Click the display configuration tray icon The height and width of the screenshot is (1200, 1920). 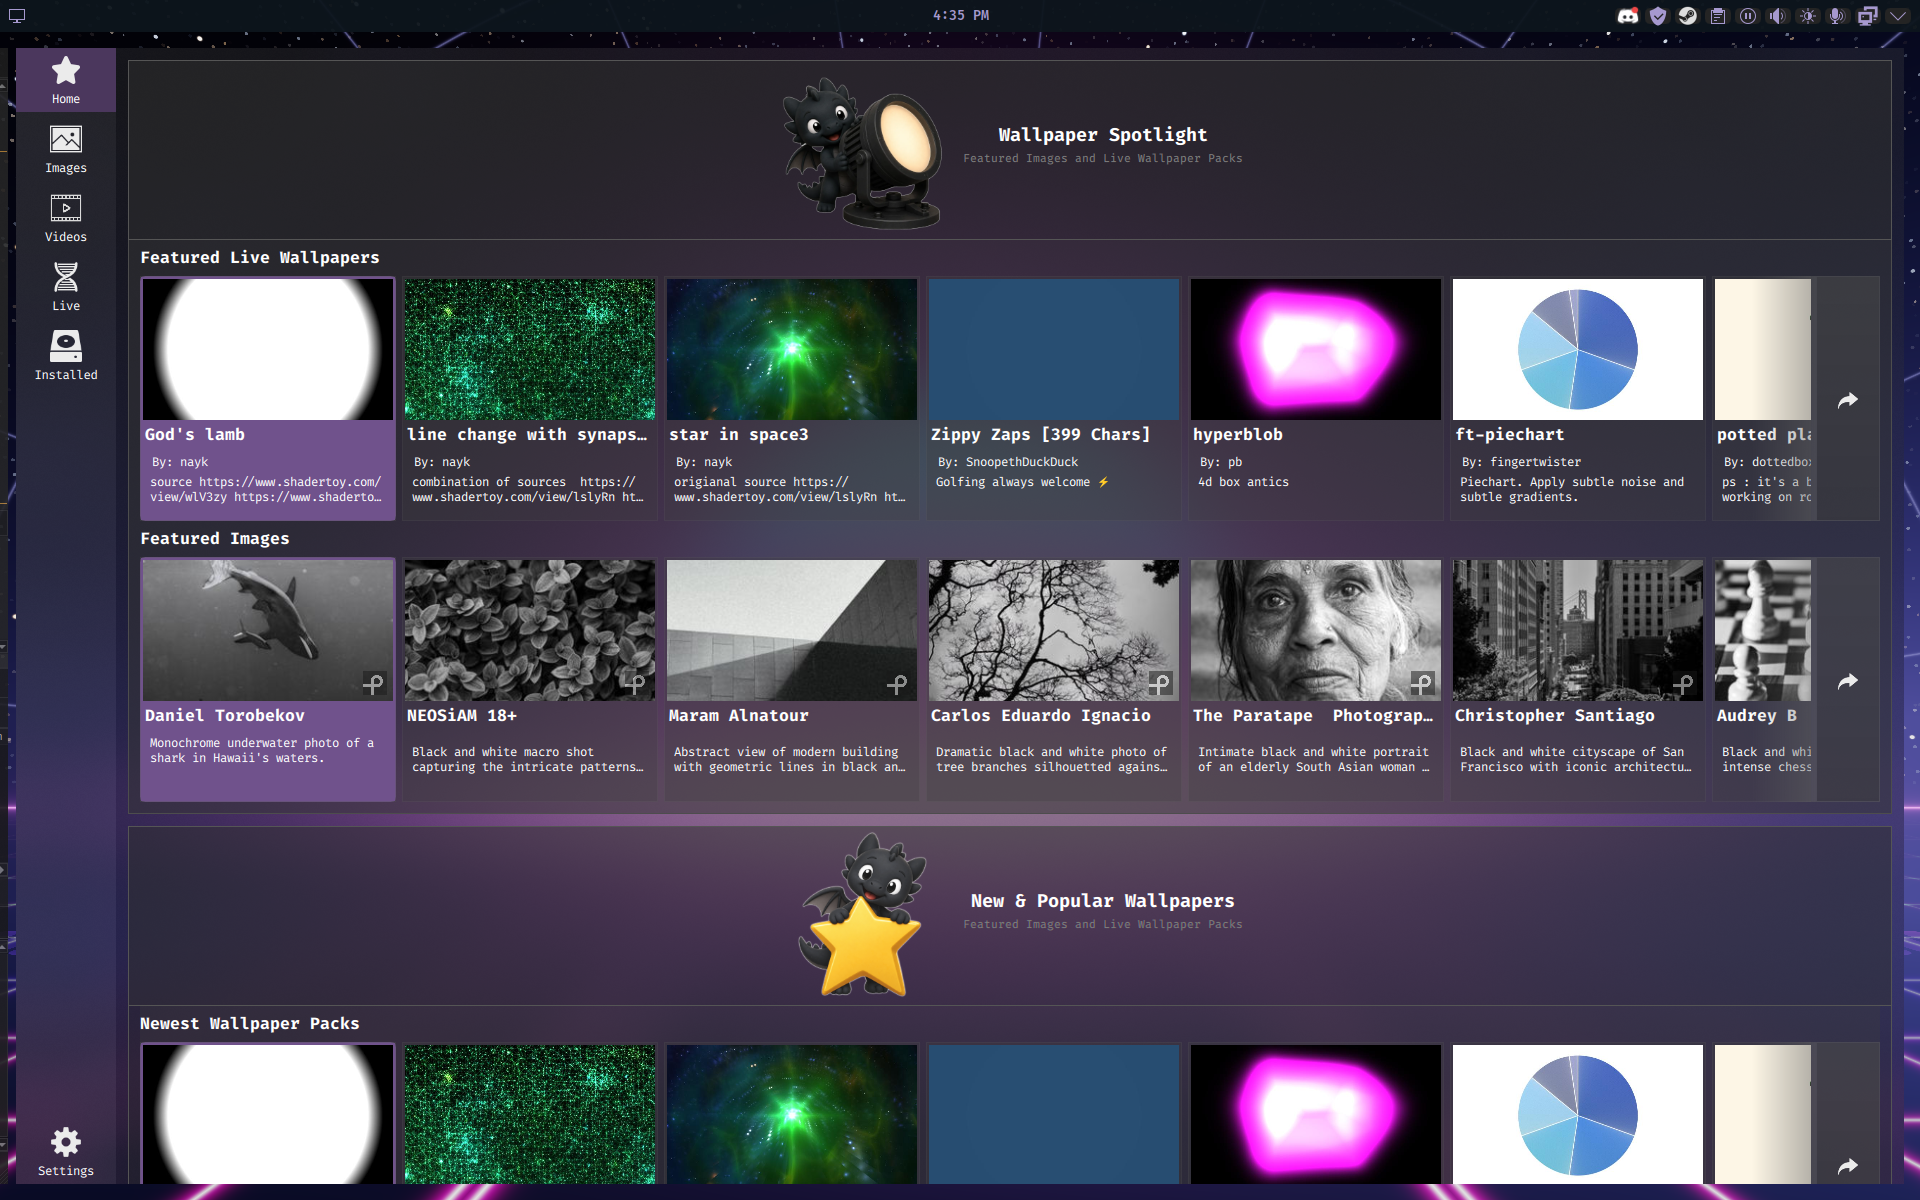1867,16
